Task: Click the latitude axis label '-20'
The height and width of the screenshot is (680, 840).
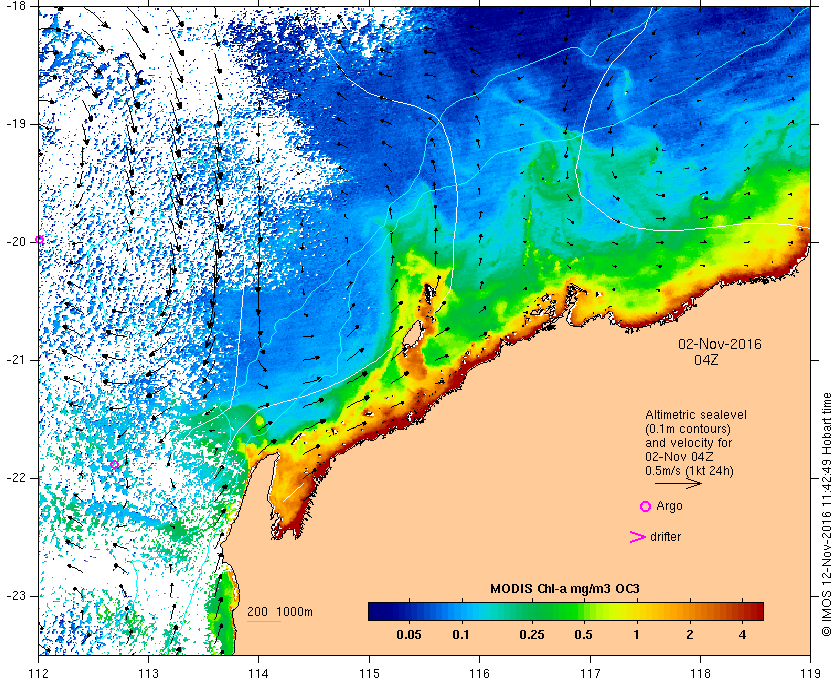Action: [x=15, y=242]
